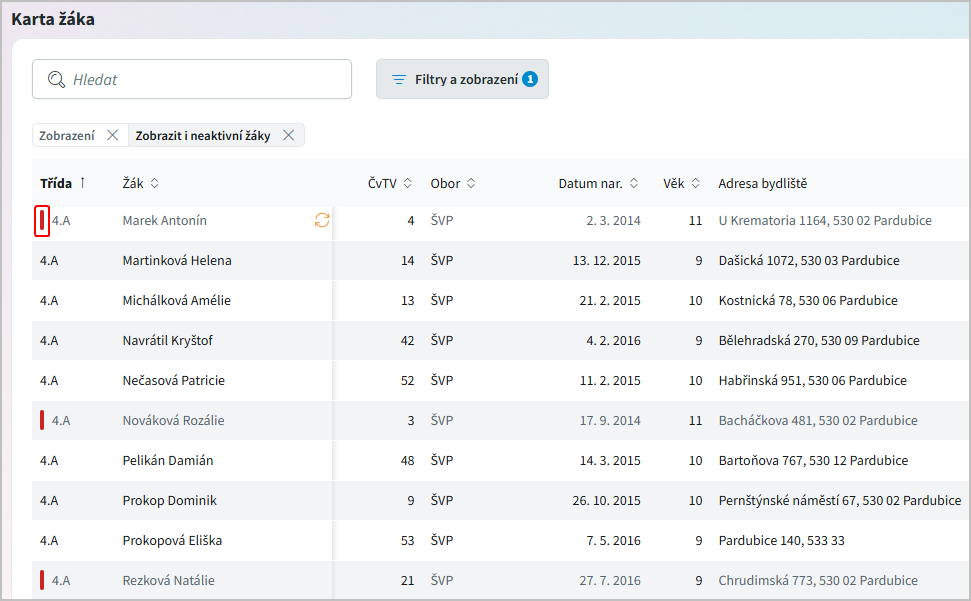Click the red inactive marker for Marek Antonín
The image size is (971, 601).
(41, 220)
